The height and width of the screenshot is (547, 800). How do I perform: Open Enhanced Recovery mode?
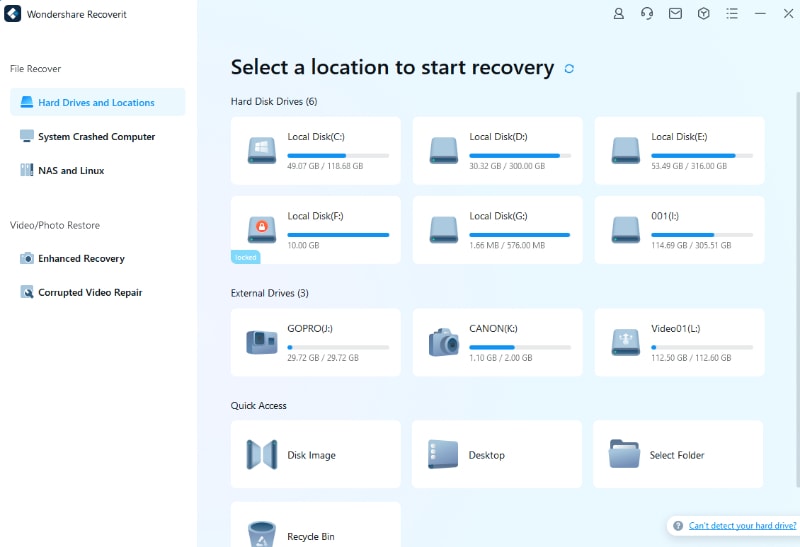(81, 258)
